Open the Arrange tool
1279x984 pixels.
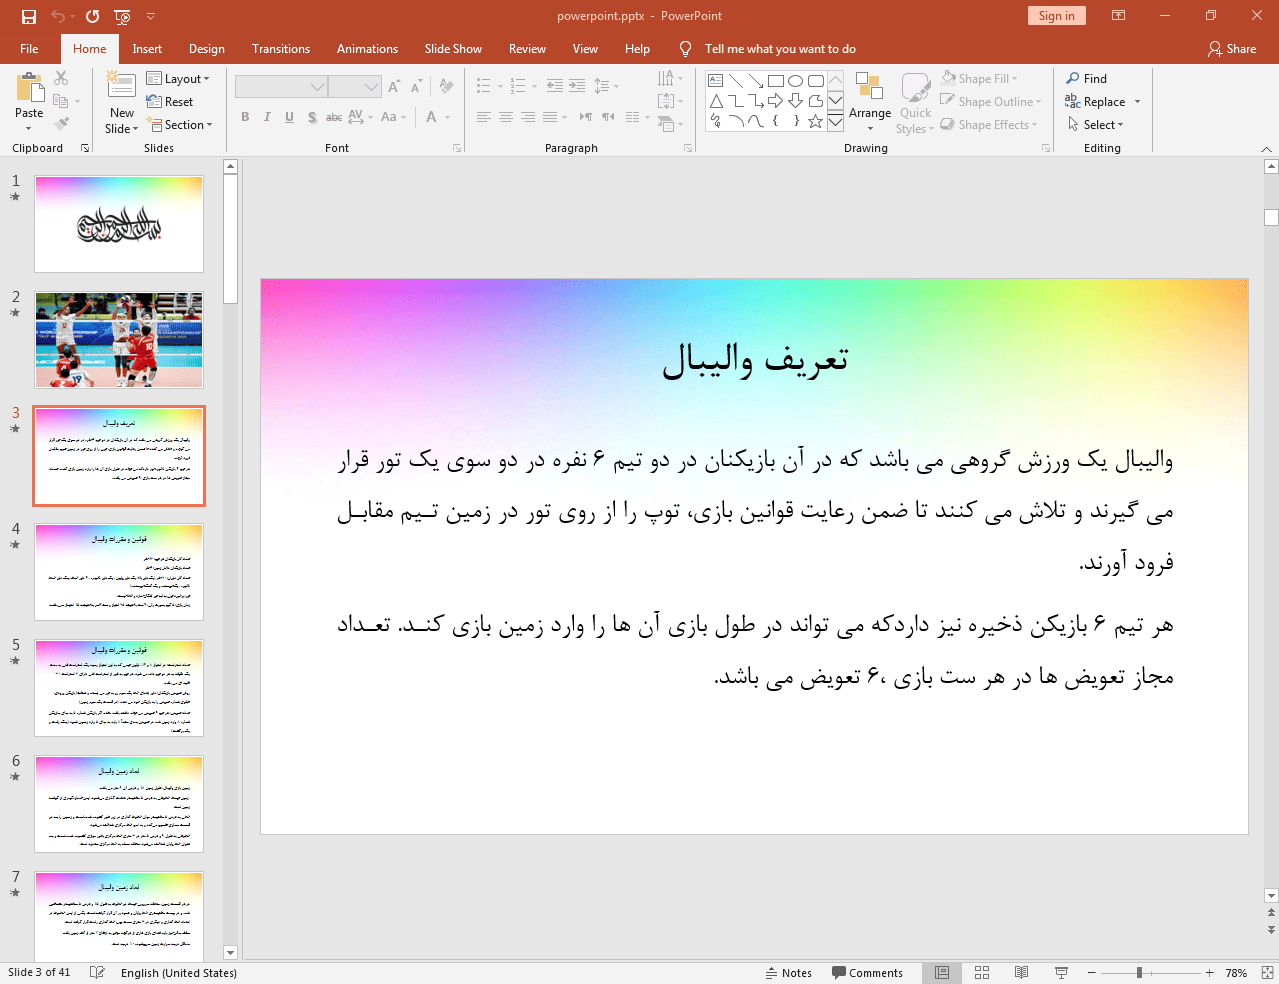(x=869, y=101)
